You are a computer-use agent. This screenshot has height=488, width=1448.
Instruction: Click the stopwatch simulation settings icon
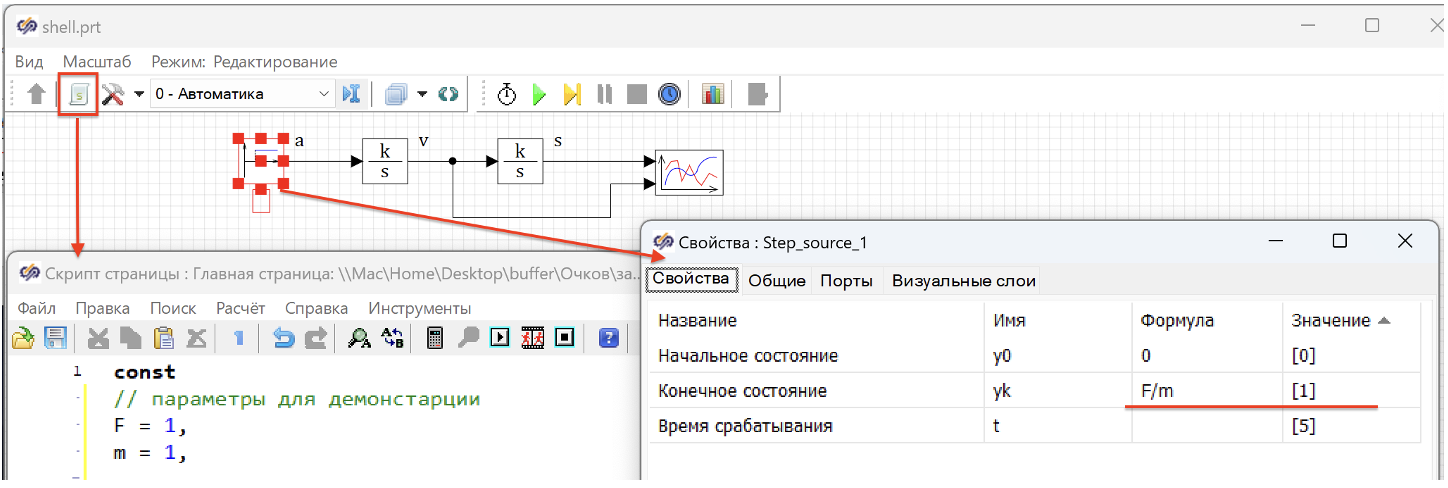point(507,94)
